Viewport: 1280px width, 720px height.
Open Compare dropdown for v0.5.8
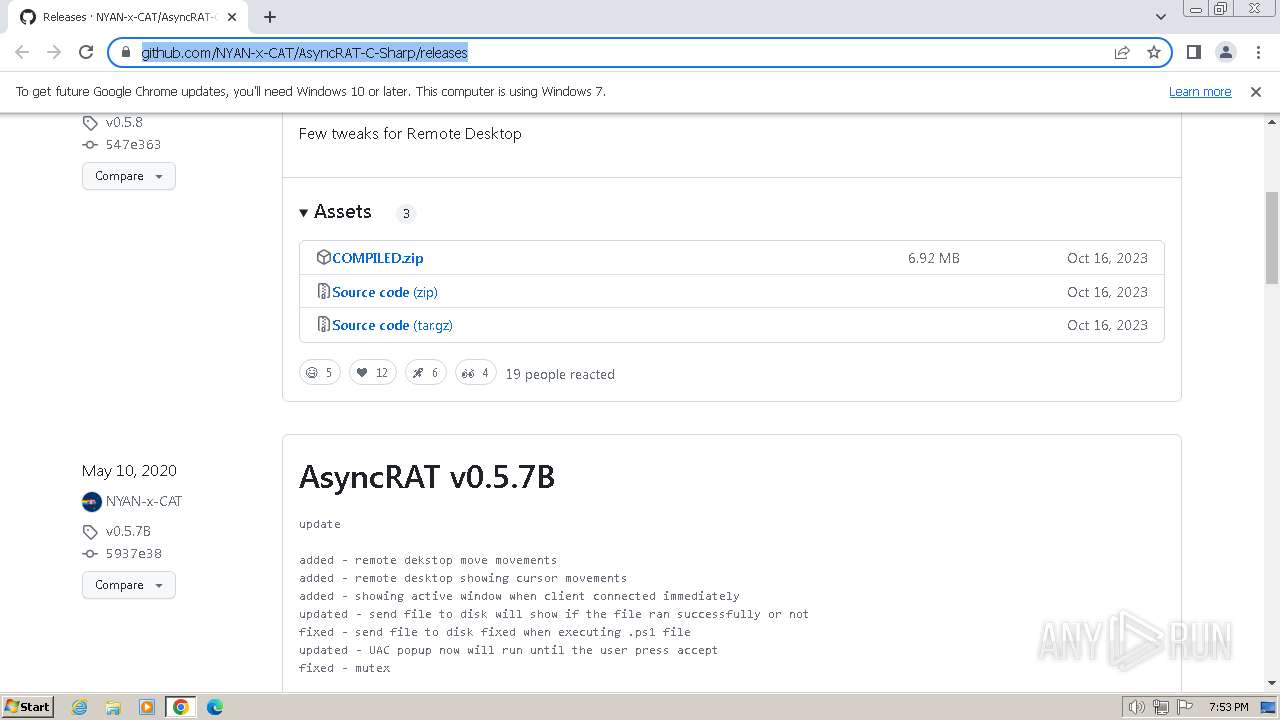[128, 176]
